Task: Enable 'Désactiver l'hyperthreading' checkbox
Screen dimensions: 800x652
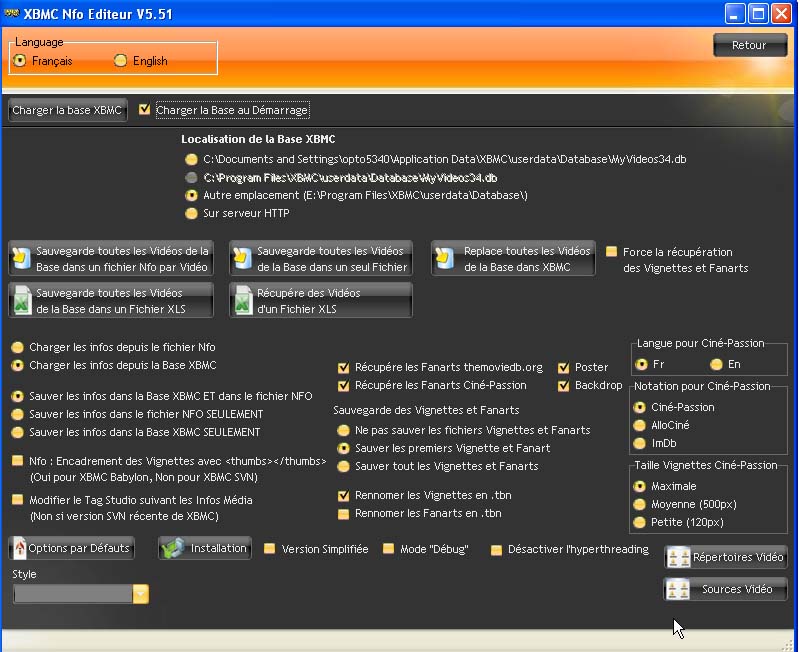Action: point(496,549)
